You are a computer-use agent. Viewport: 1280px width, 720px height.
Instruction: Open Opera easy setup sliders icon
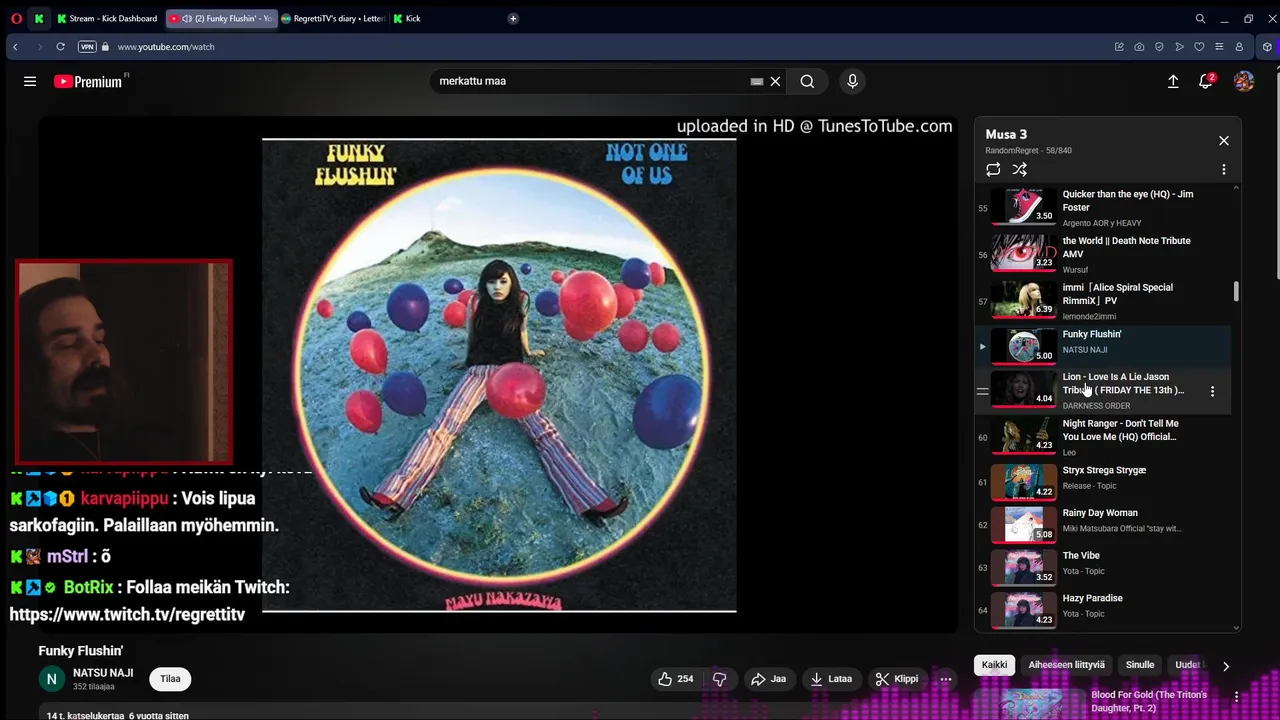1219,47
